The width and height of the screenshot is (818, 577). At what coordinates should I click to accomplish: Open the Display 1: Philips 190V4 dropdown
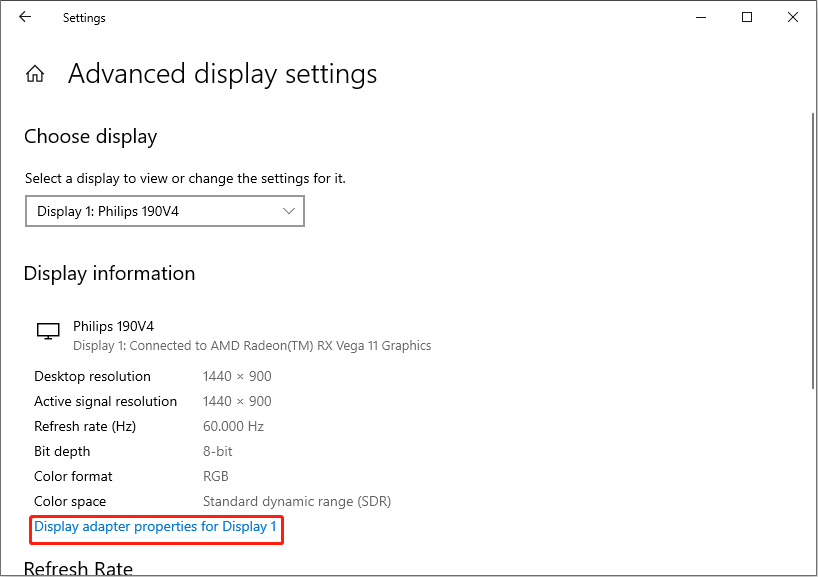tap(165, 211)
